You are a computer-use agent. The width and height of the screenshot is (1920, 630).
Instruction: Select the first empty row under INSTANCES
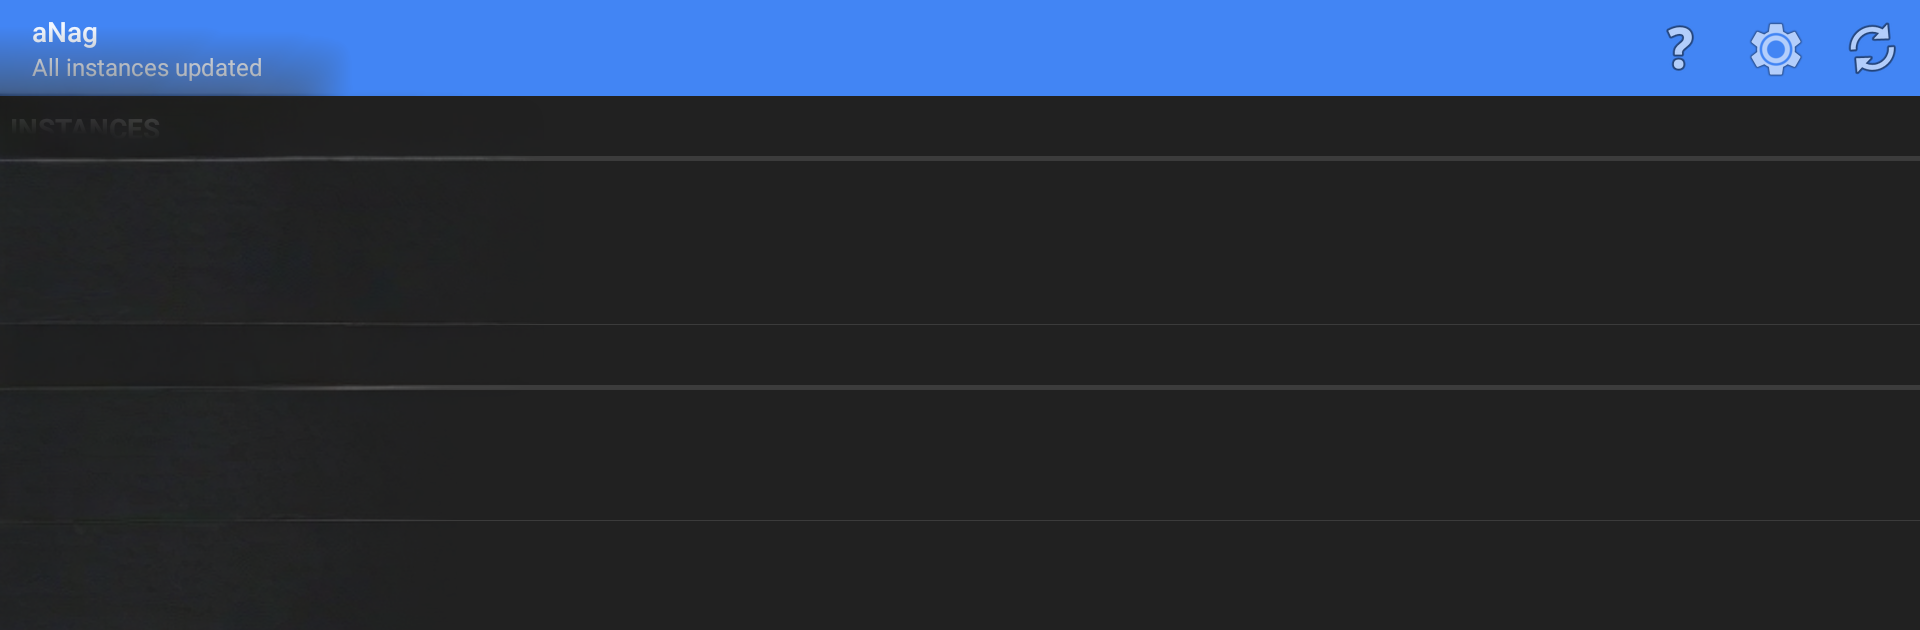pyautogui.click(x=960, y=241)
